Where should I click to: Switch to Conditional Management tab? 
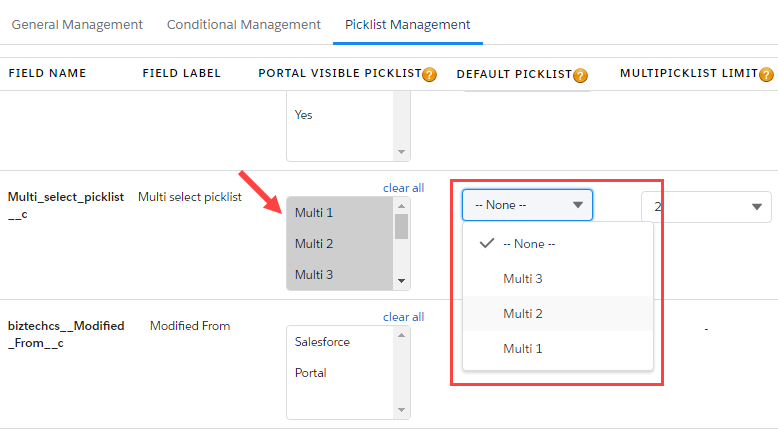[x=244, y=24]
